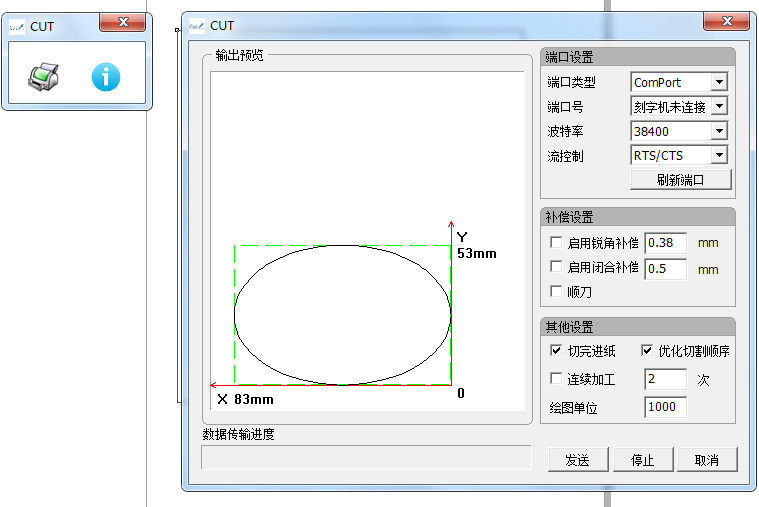The image size is (759, 507).
Task: Open the 端口号 dropdown
Action: click(x=719, y=106)
